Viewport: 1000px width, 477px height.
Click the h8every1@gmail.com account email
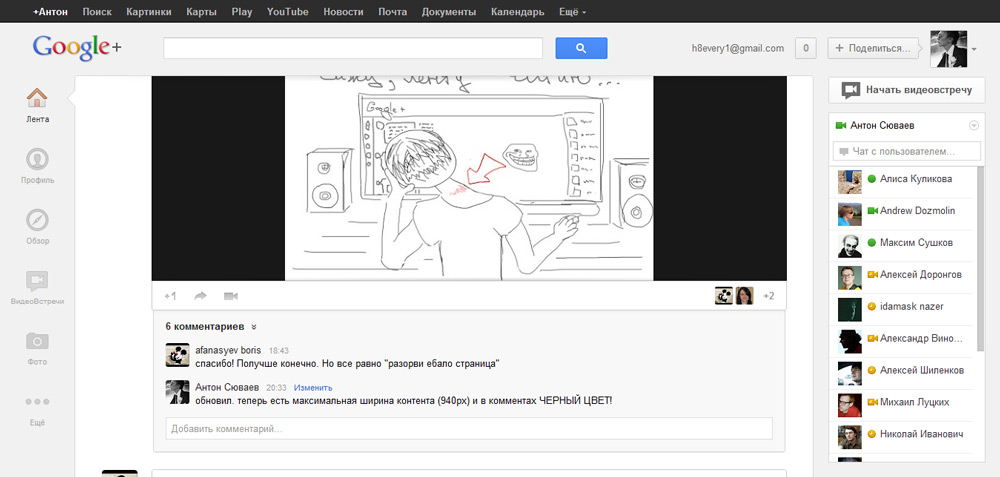pyautogui.click(x=738, y=48)
